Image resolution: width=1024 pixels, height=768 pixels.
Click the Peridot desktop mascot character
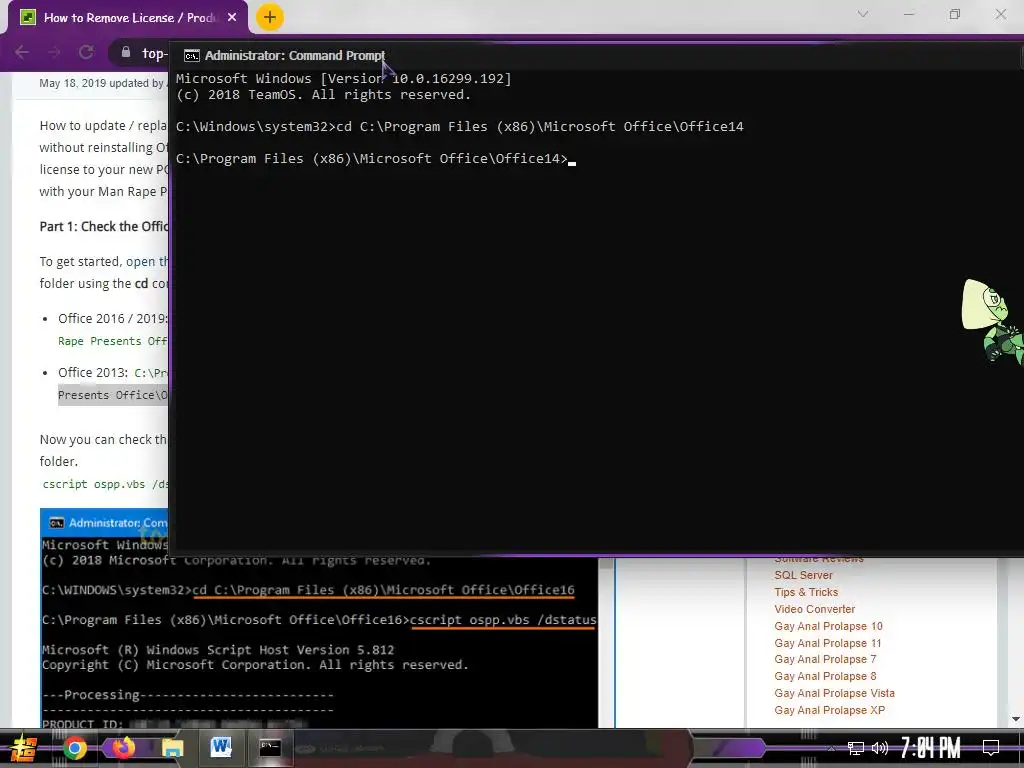992,320
